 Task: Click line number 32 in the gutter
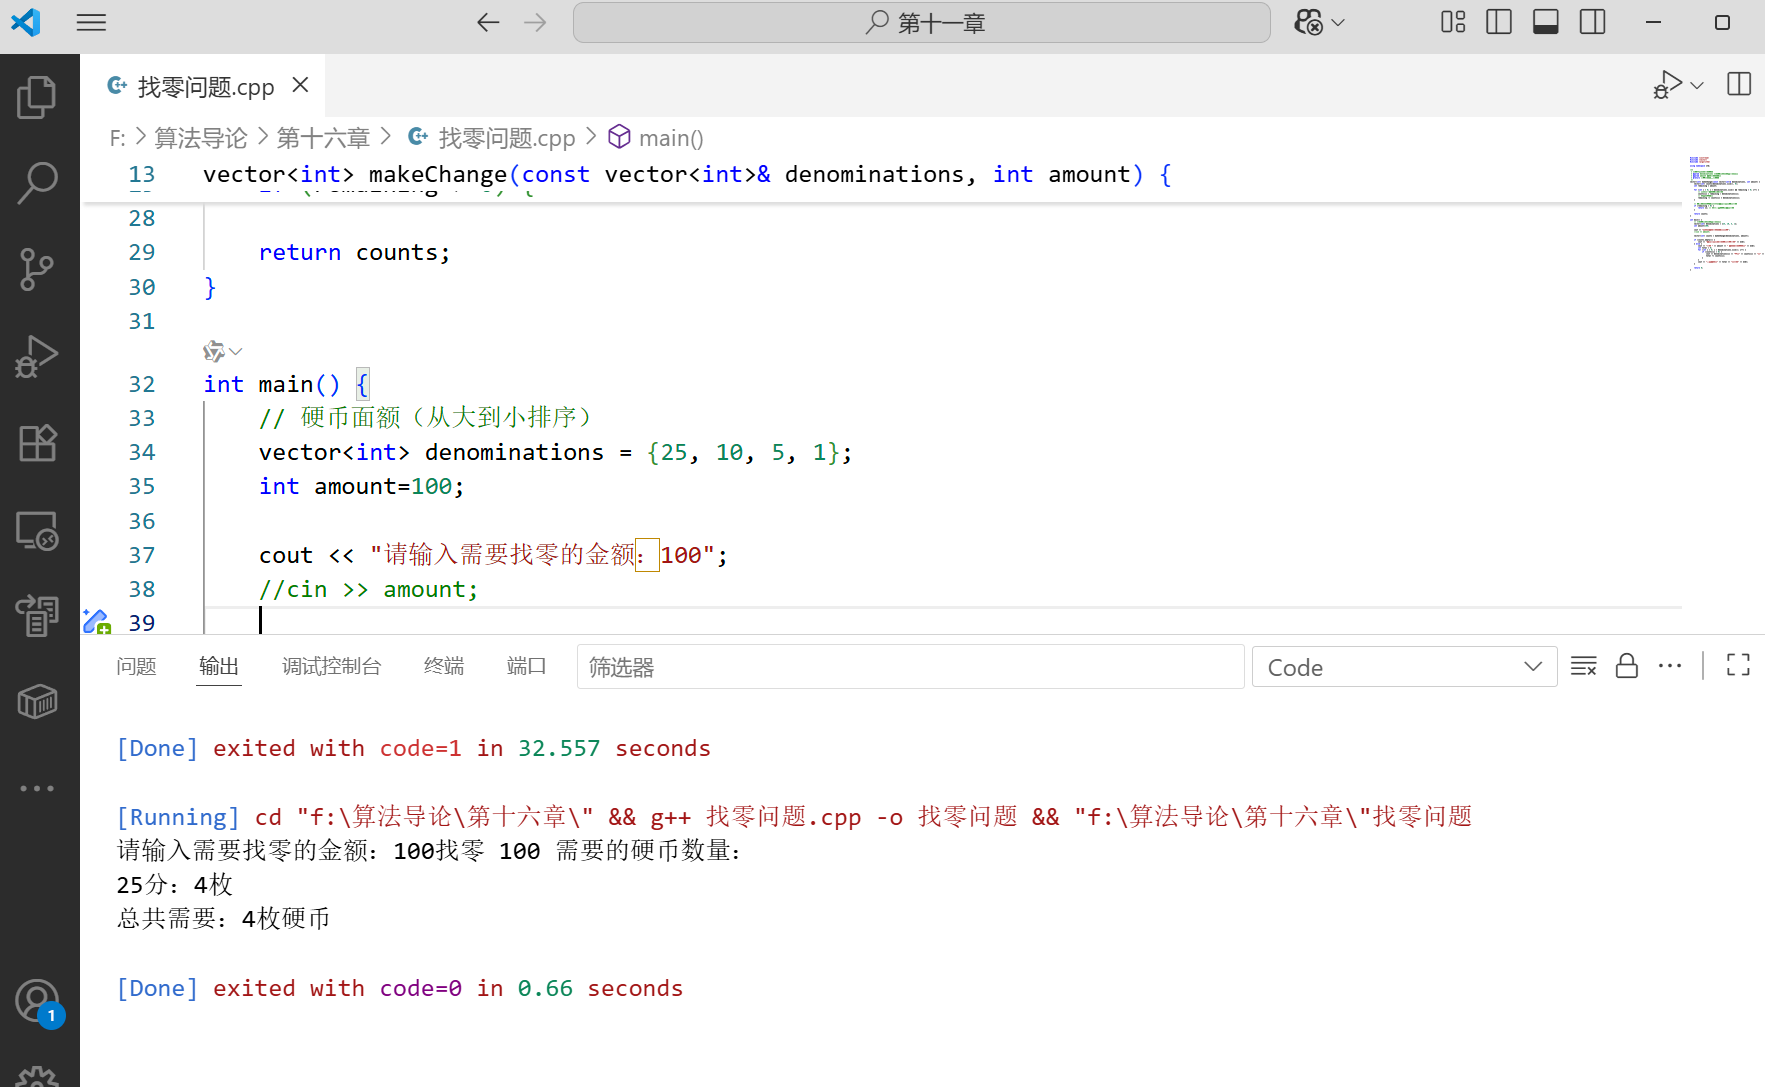coord(142,384)
